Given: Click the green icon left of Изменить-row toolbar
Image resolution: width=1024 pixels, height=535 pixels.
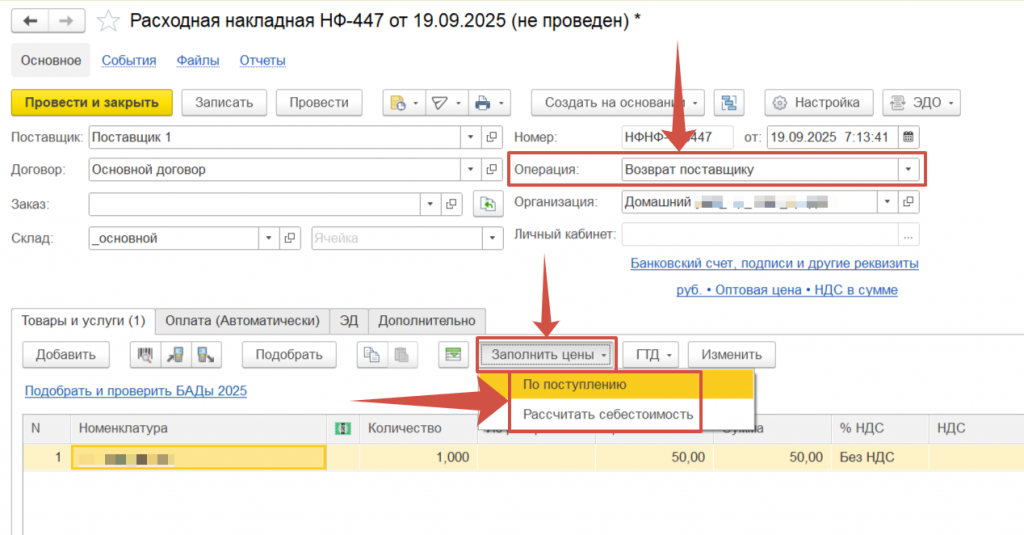Looking at the screenshot, I should pyautogui.click(x=453, y=354).
